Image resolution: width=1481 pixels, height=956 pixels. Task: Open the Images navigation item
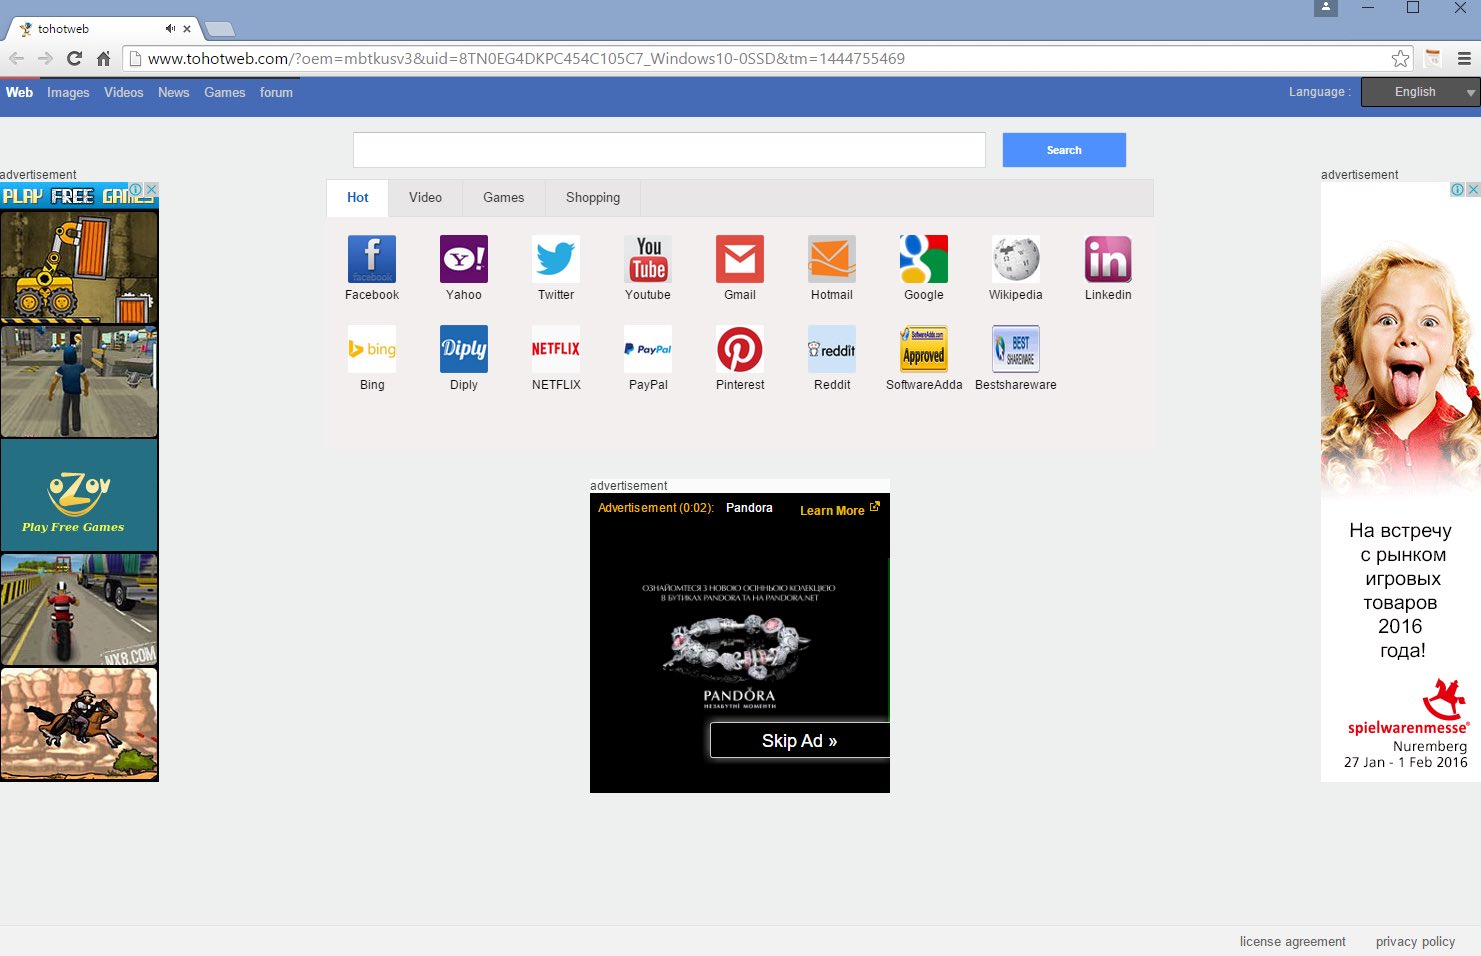coord(68,93)
